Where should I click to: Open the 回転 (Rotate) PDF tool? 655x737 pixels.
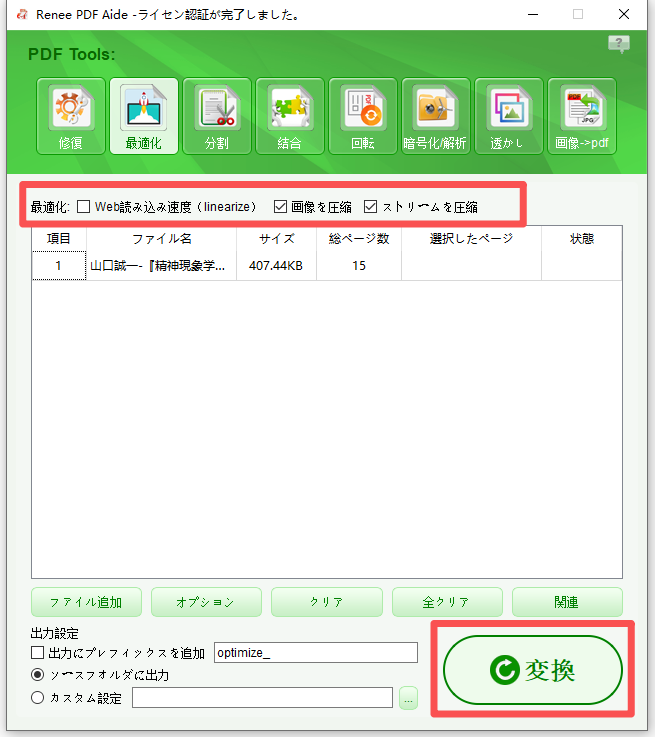[x=363, y=116]
